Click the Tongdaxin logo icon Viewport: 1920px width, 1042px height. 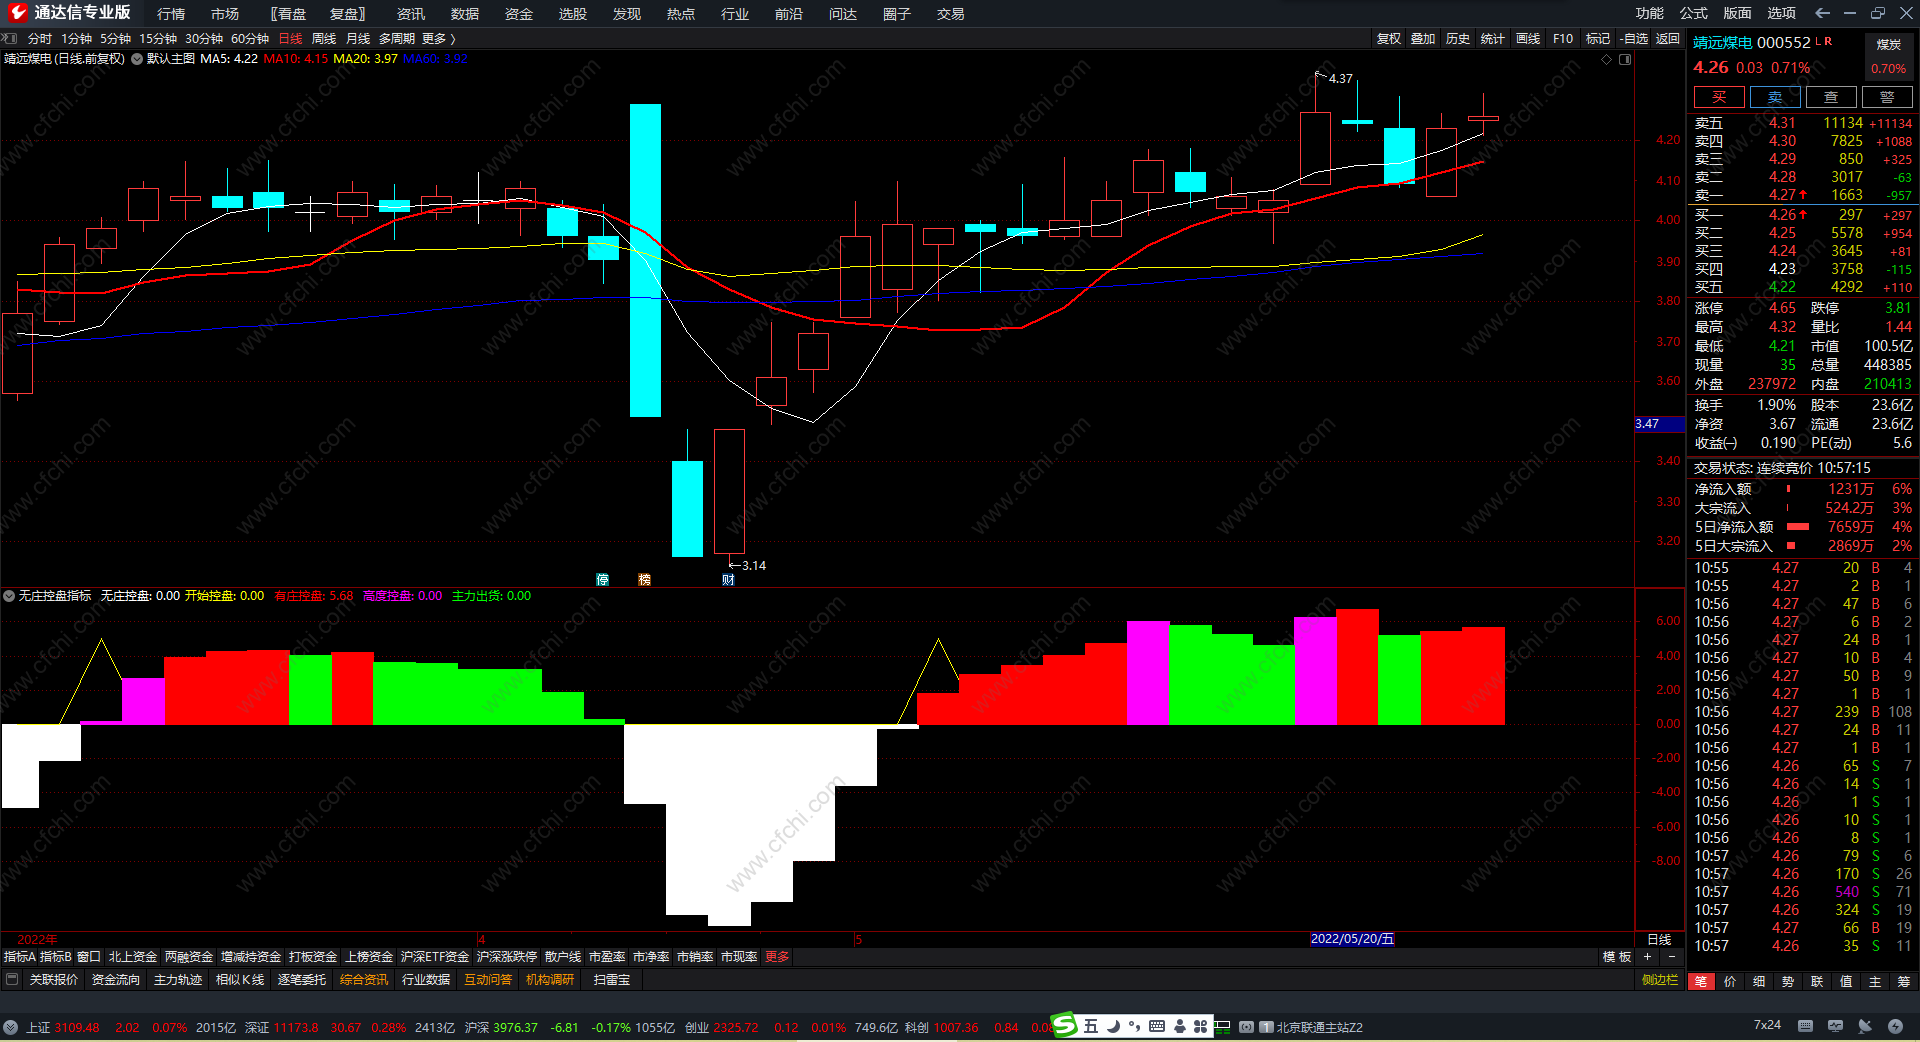[x=16, y=13]
